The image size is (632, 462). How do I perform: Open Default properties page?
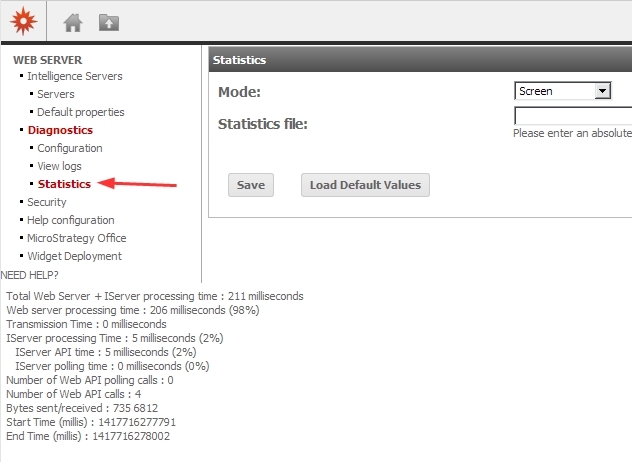80,112
